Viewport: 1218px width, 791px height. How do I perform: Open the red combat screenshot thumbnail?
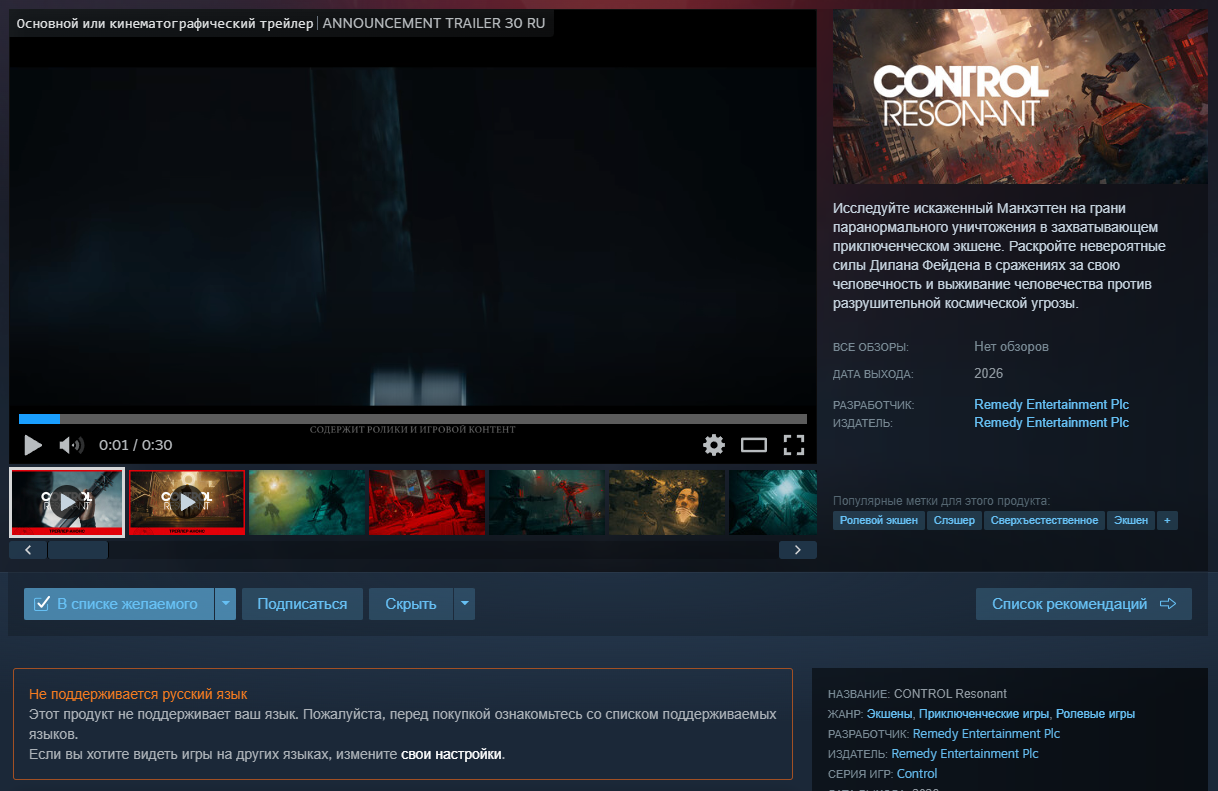tap(427, 502)
